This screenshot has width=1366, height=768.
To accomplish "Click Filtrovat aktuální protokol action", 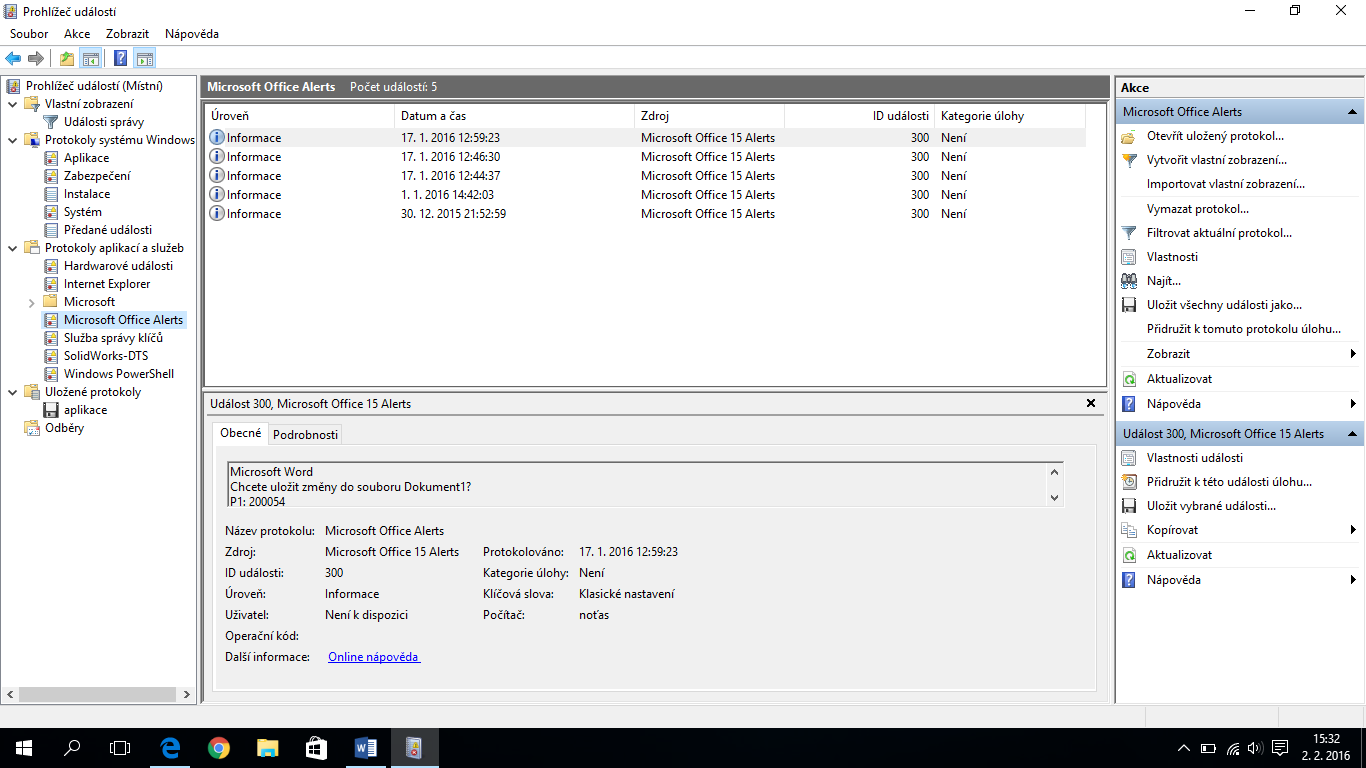I will 1219,233.
